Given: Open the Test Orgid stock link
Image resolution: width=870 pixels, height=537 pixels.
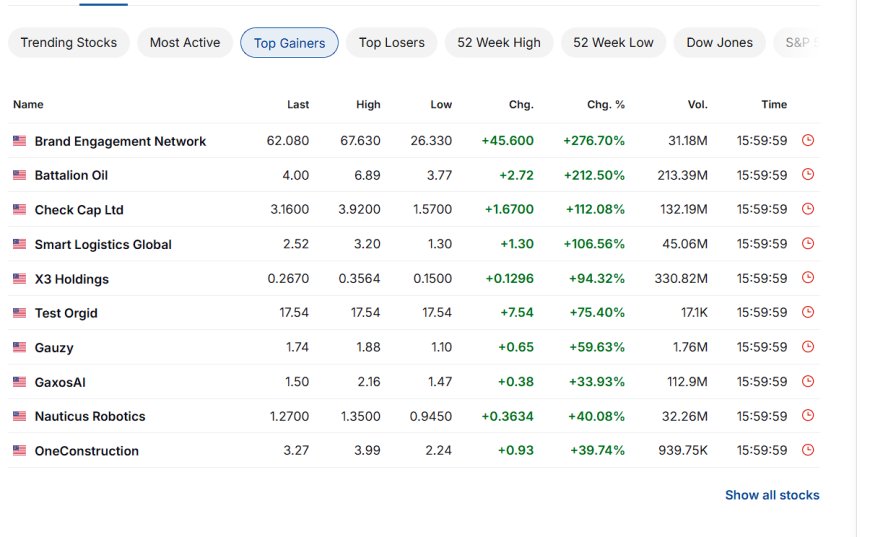Looking at the screenshot, I should coord(66,313).
